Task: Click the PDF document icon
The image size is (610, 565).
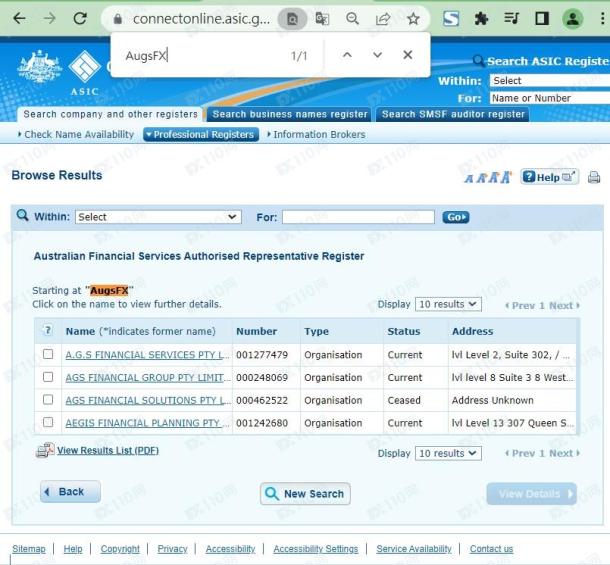Action: (x=45, y=450)
